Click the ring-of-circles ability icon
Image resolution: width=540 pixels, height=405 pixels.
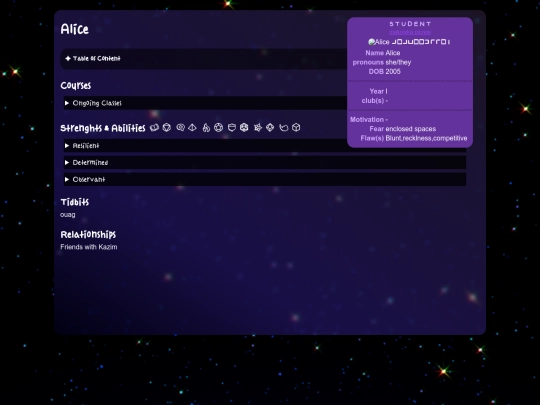(x=218, y=128)
